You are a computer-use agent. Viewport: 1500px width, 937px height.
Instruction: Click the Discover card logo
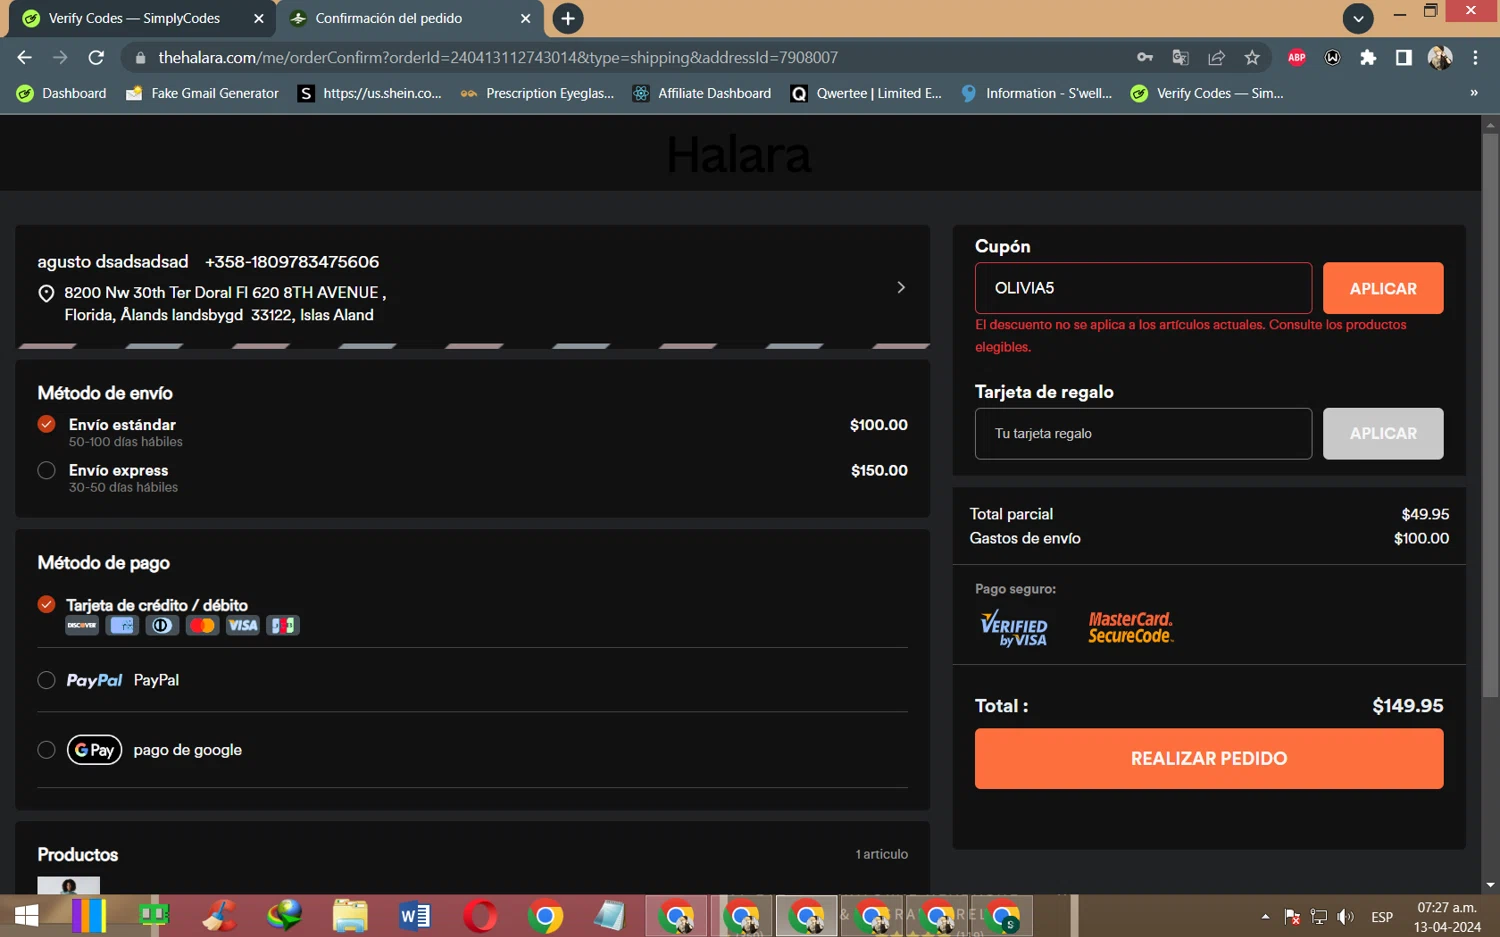point(82,625)
